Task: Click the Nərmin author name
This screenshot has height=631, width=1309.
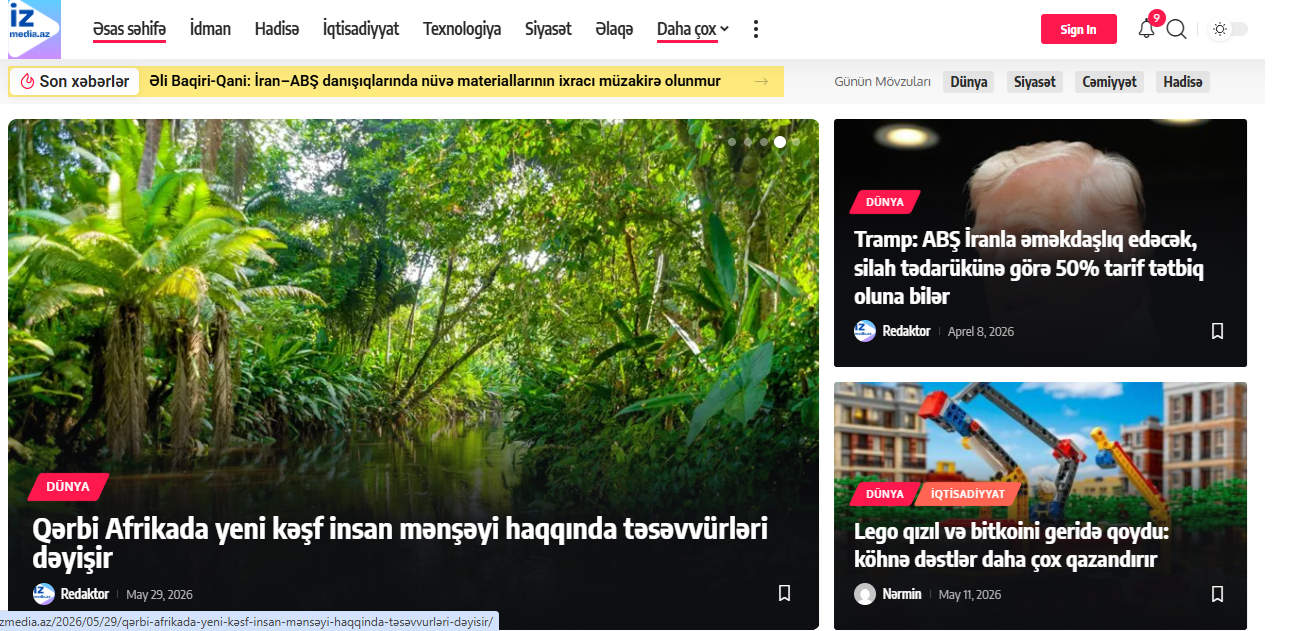Action: coord(902,594)
